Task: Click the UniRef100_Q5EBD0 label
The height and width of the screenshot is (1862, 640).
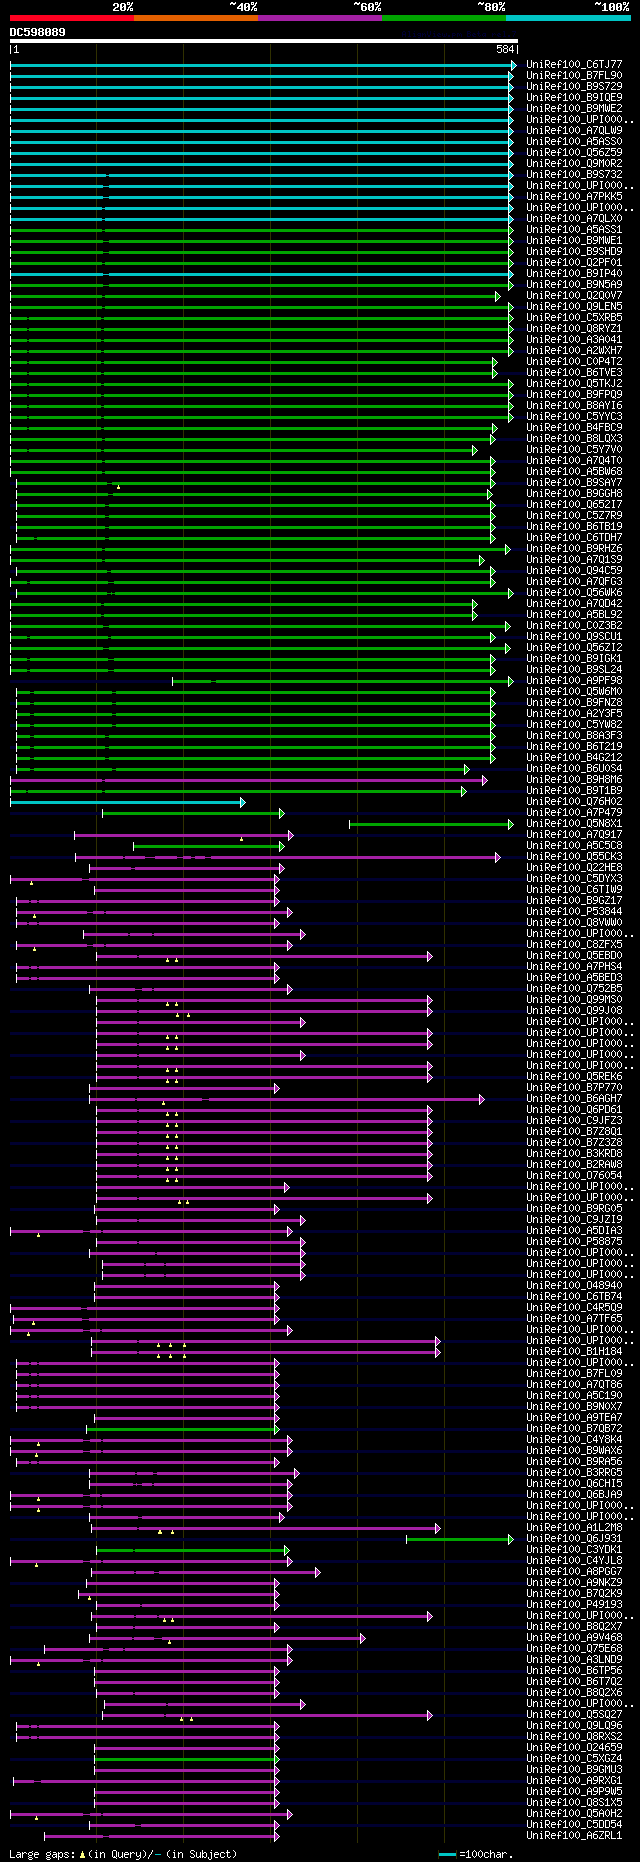Action: (574, 956)
